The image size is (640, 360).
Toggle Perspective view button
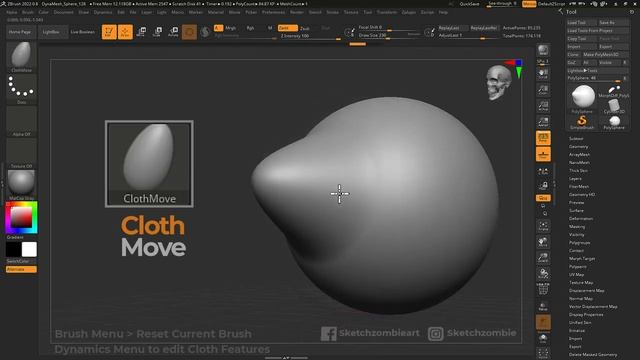(x=543, y=138)
